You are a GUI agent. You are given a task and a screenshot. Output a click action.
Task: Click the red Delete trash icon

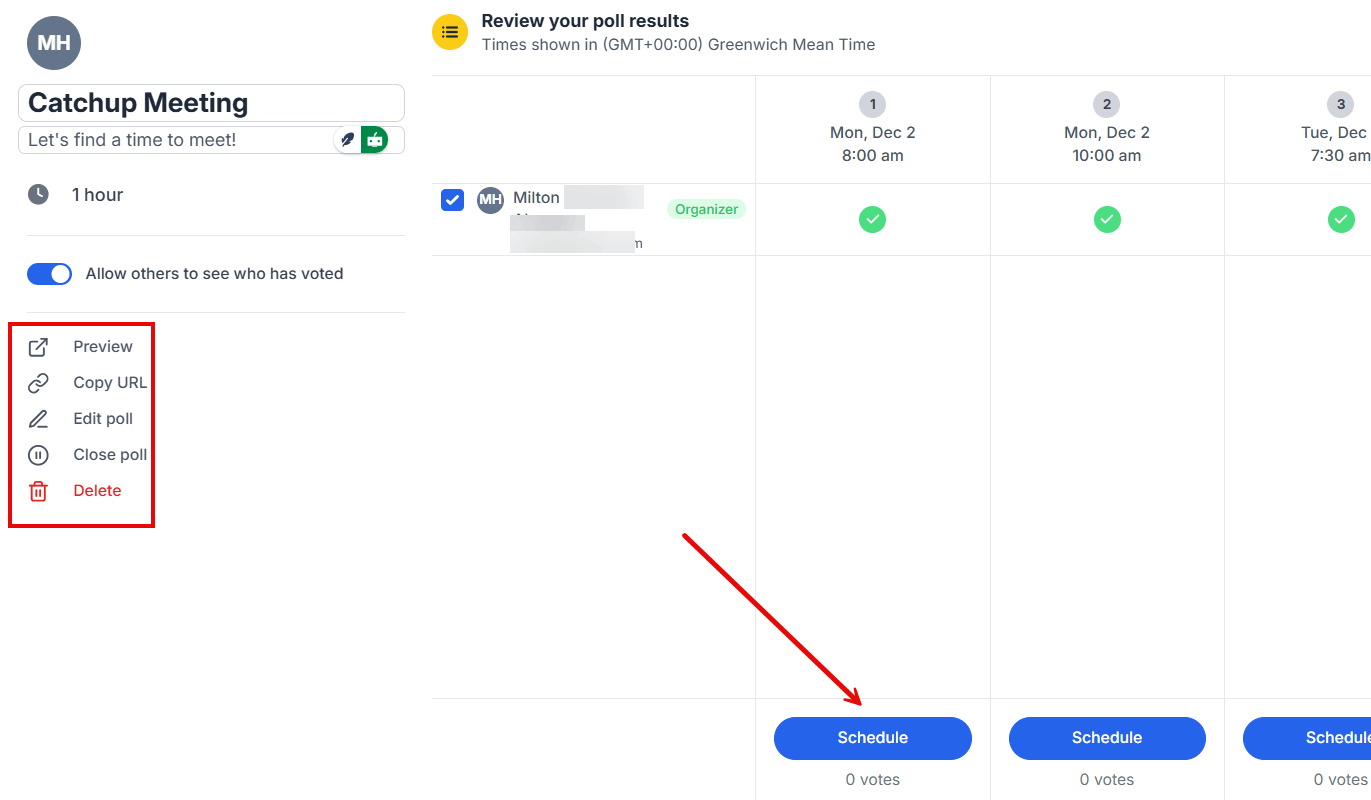click(38, 491)
